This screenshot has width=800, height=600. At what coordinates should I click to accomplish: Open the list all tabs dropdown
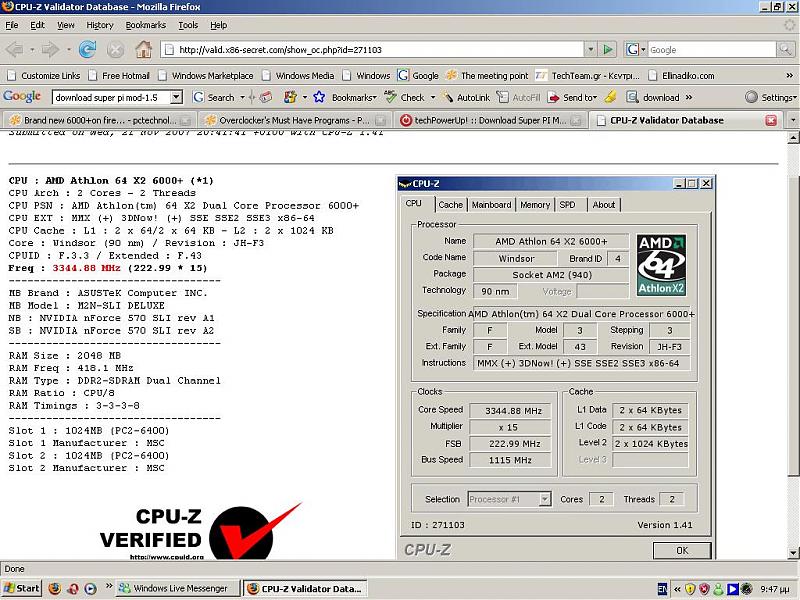(x=792, y=120)
